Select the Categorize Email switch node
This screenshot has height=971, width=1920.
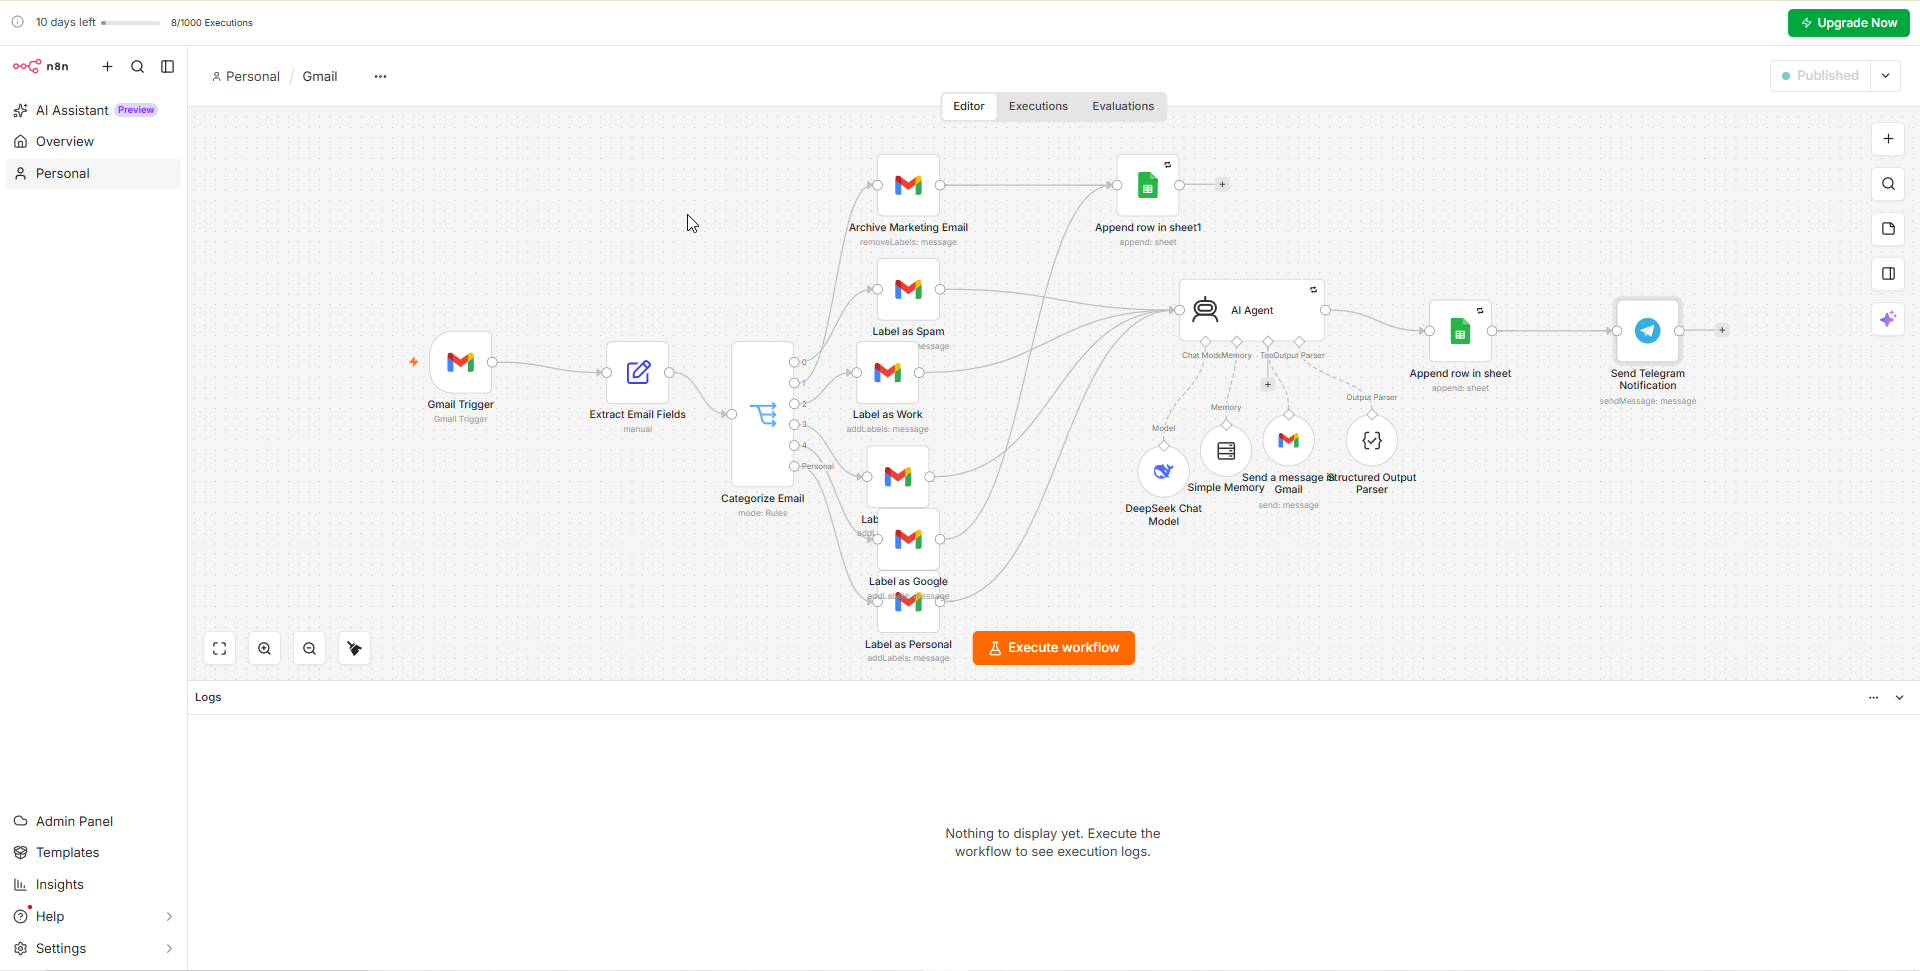763,414
